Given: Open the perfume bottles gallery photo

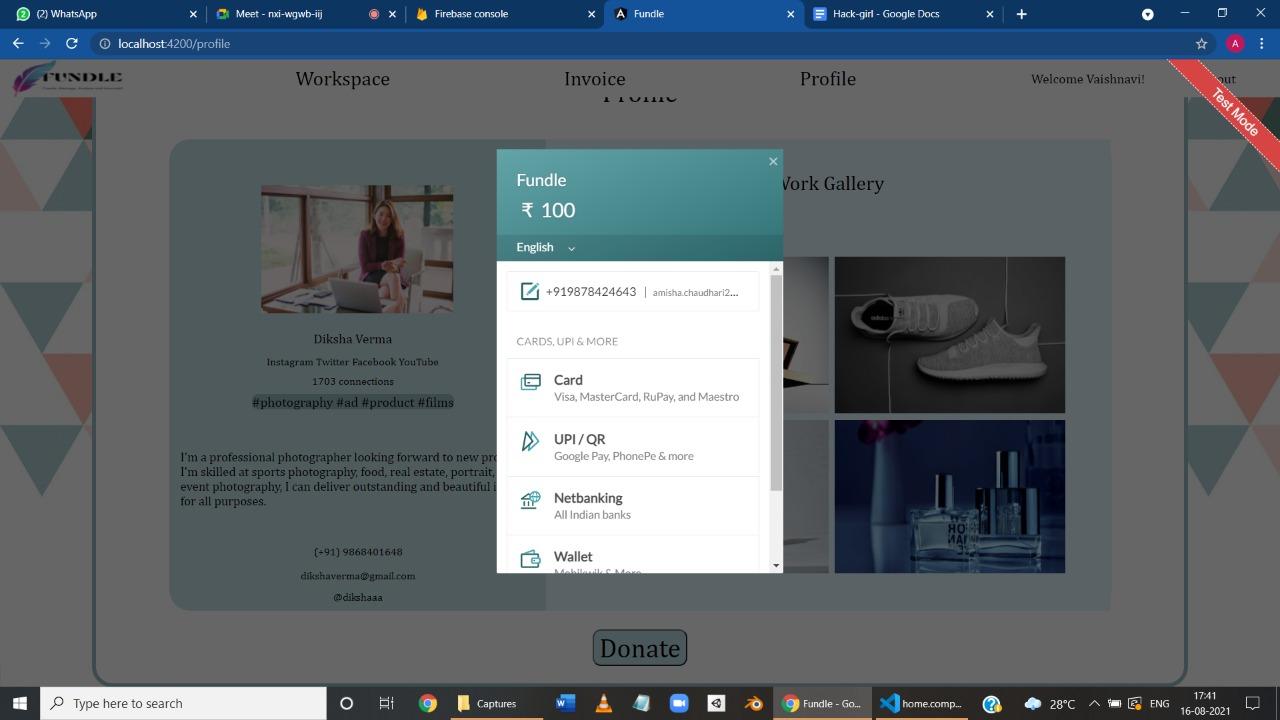Looking at the screenshot, I should (950, 497).
